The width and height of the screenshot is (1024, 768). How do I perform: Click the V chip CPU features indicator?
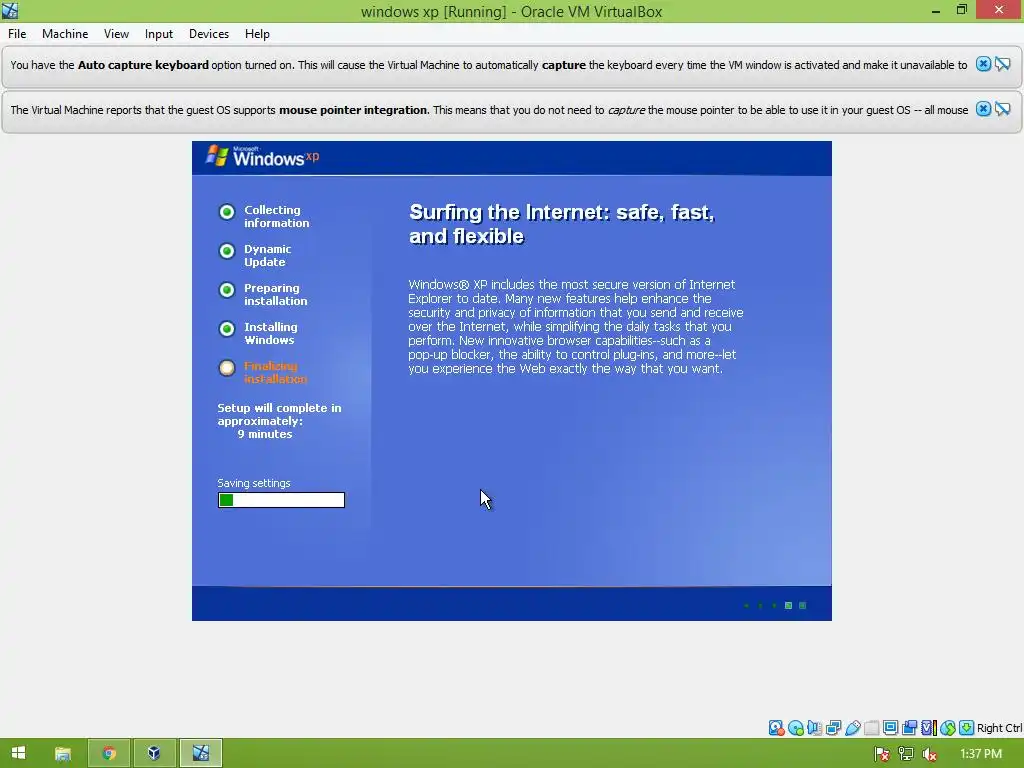pos(928,728)
